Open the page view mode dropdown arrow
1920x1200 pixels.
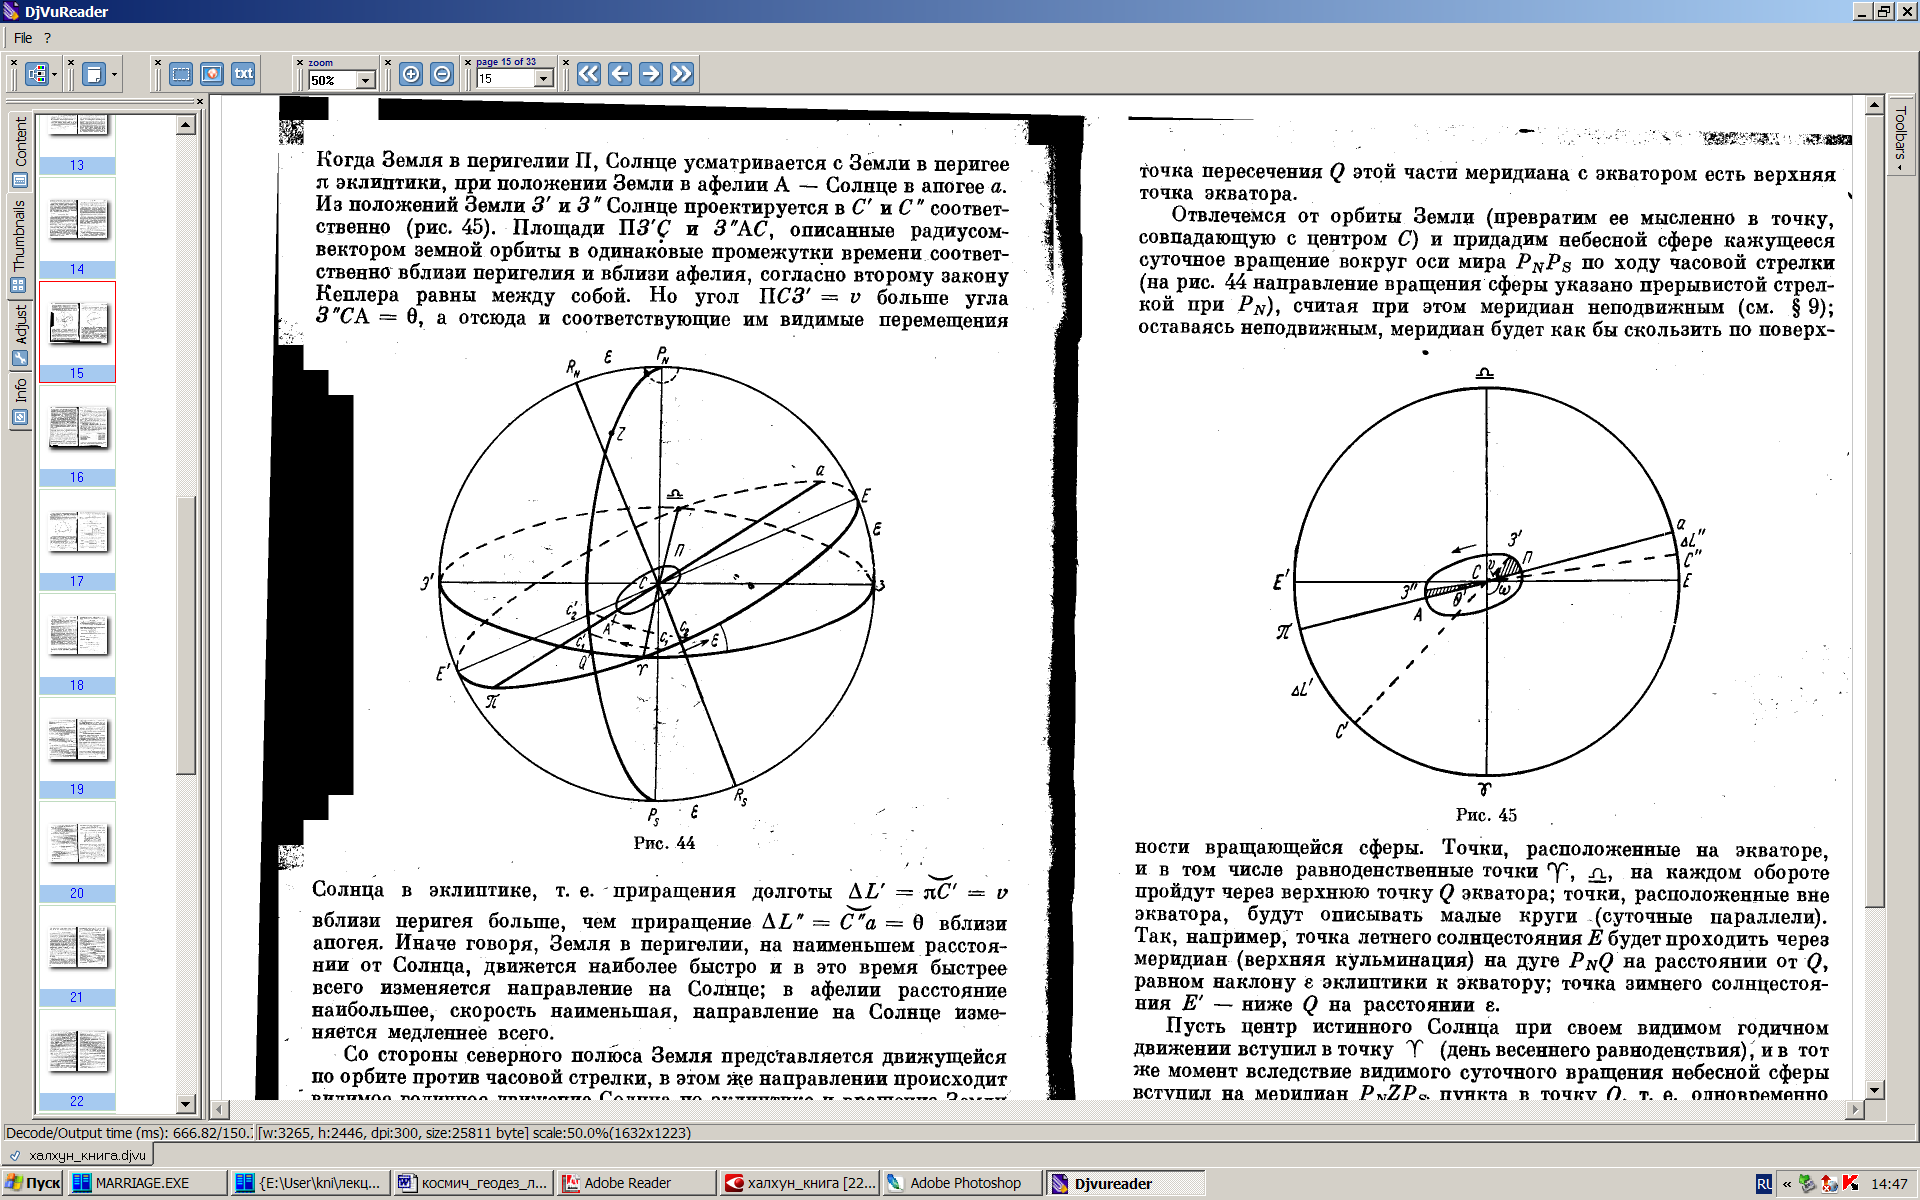(114, 74)
